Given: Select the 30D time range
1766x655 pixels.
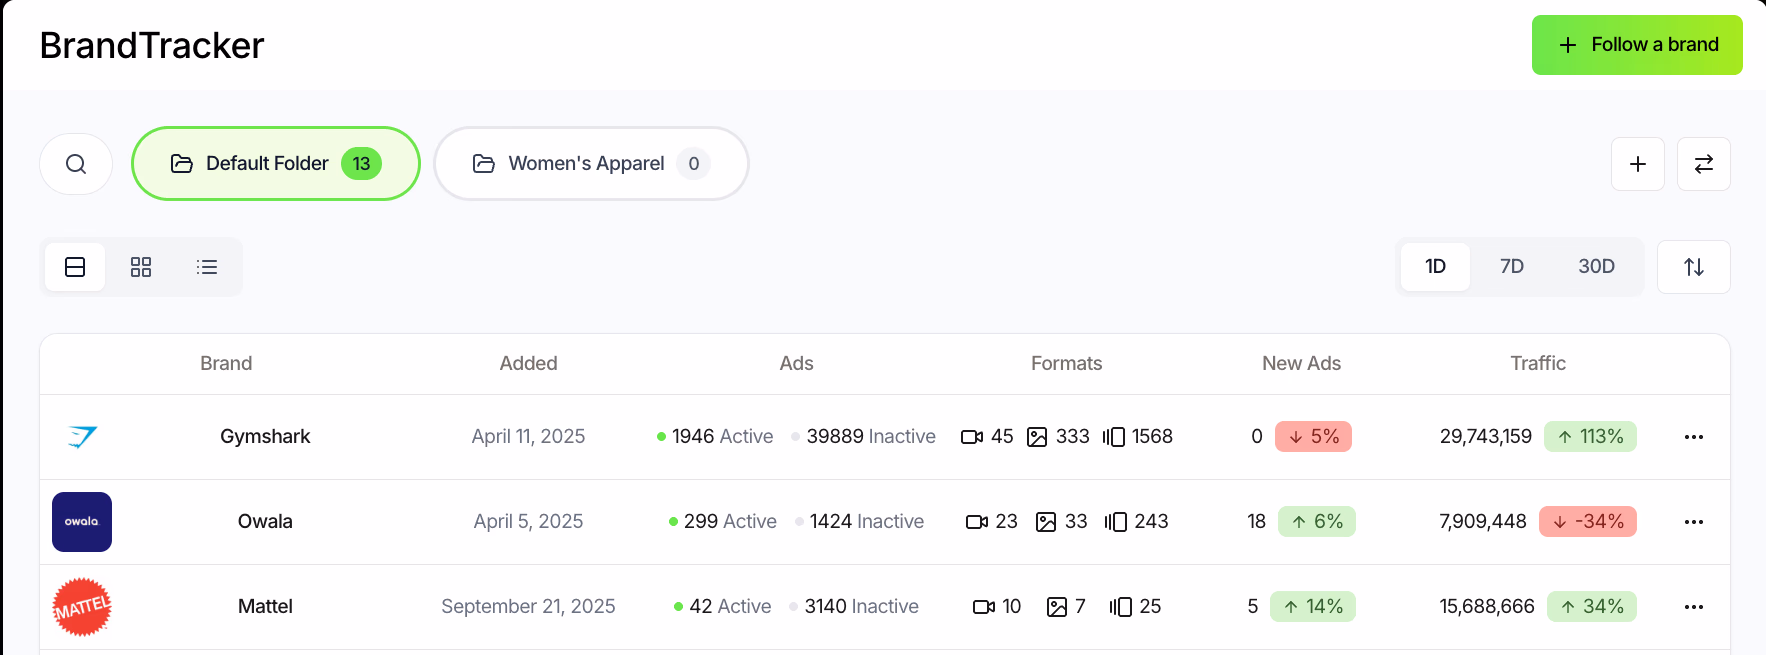Looking at the screenshot, I should click(x=1596, y=267).
